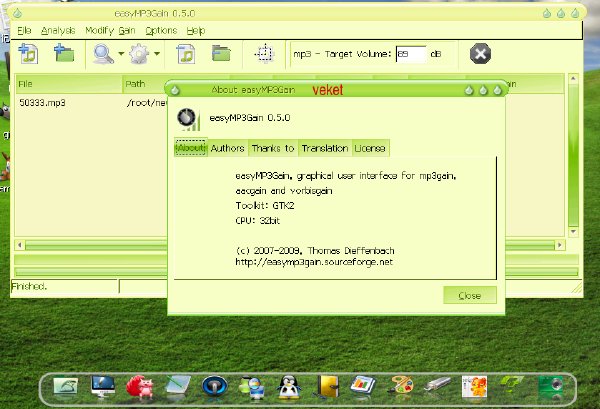Click the /root path cell
This screenshot has height=409, width=600.
click(147, 103)
